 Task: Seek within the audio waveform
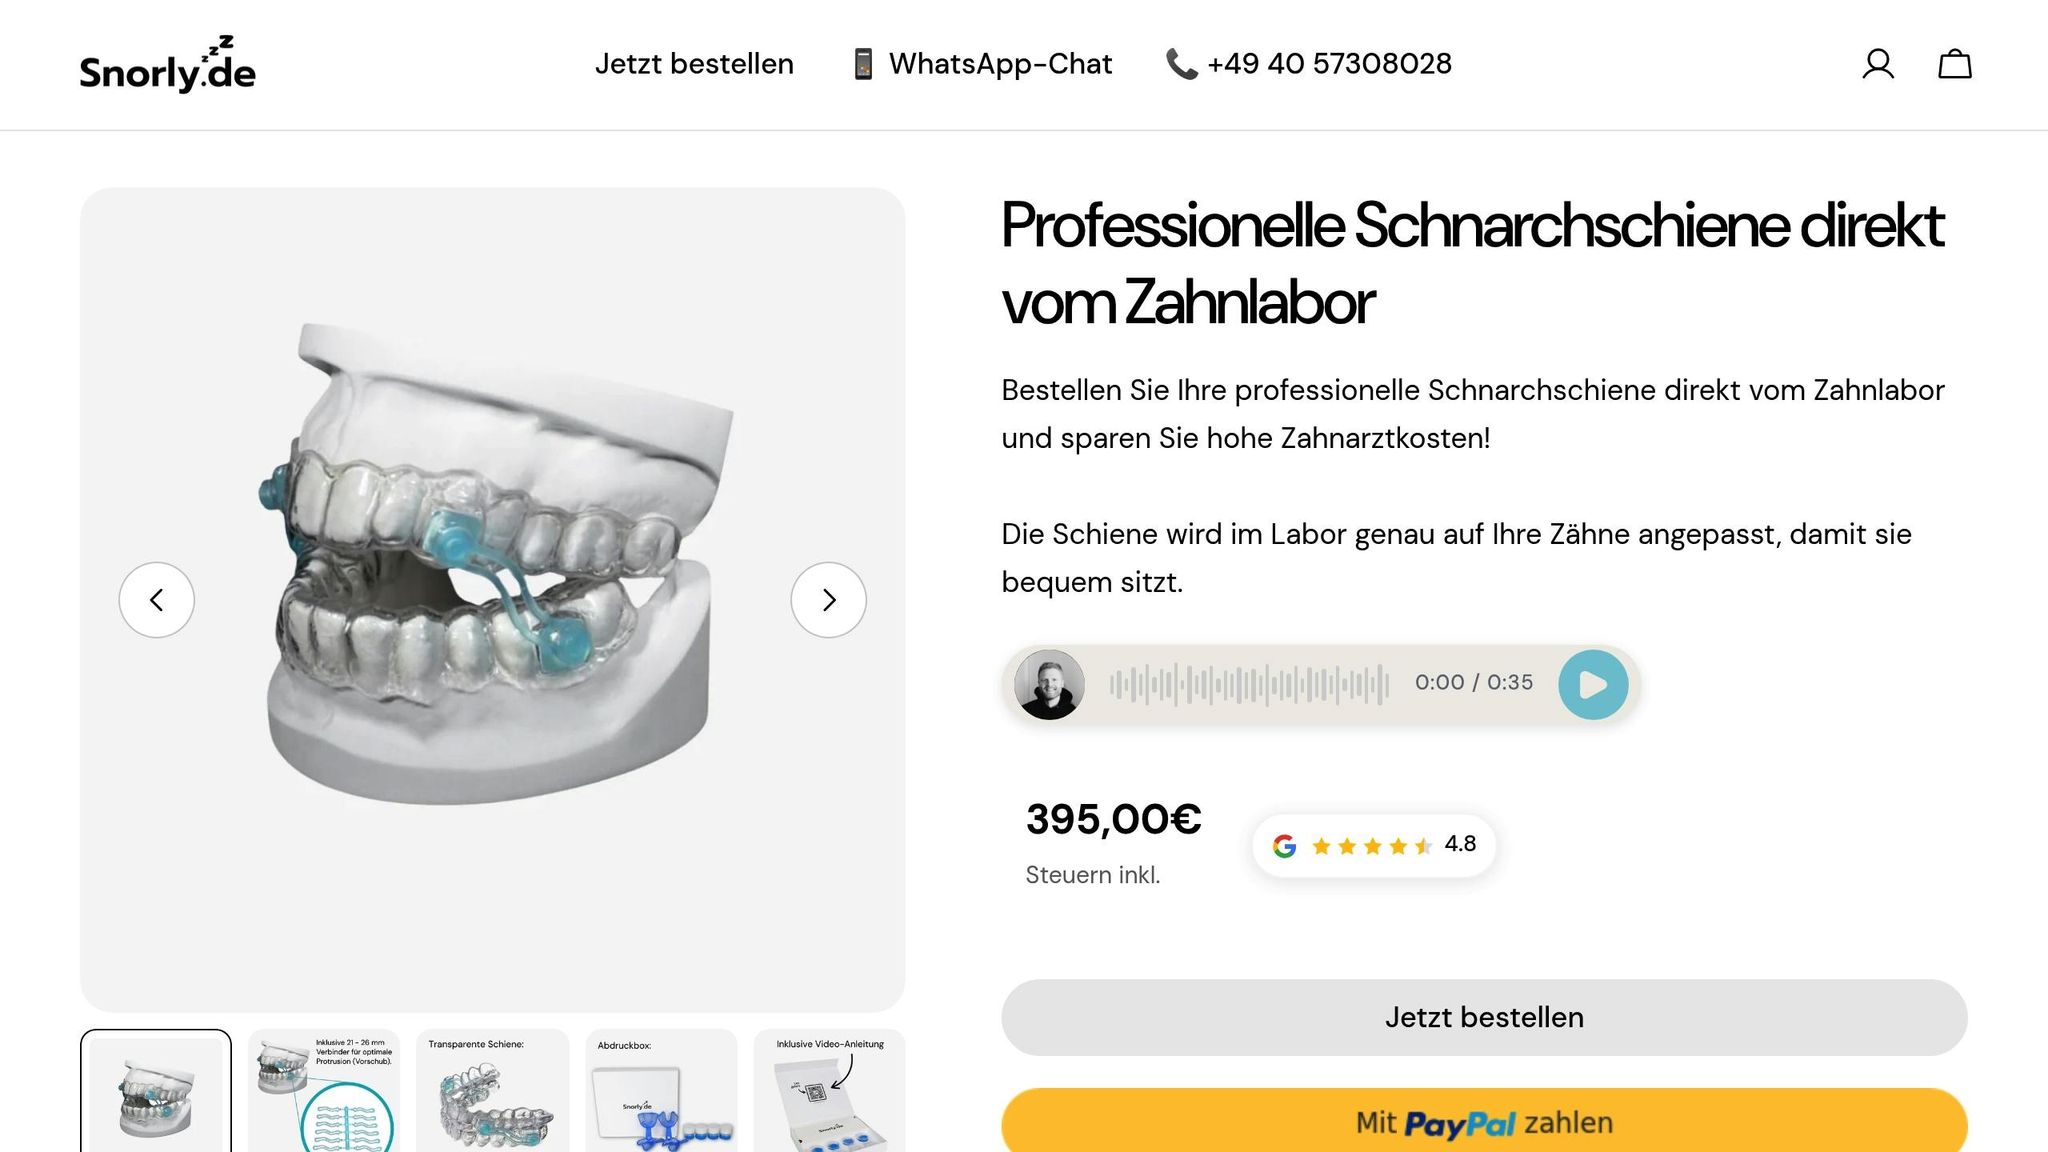1248,685
